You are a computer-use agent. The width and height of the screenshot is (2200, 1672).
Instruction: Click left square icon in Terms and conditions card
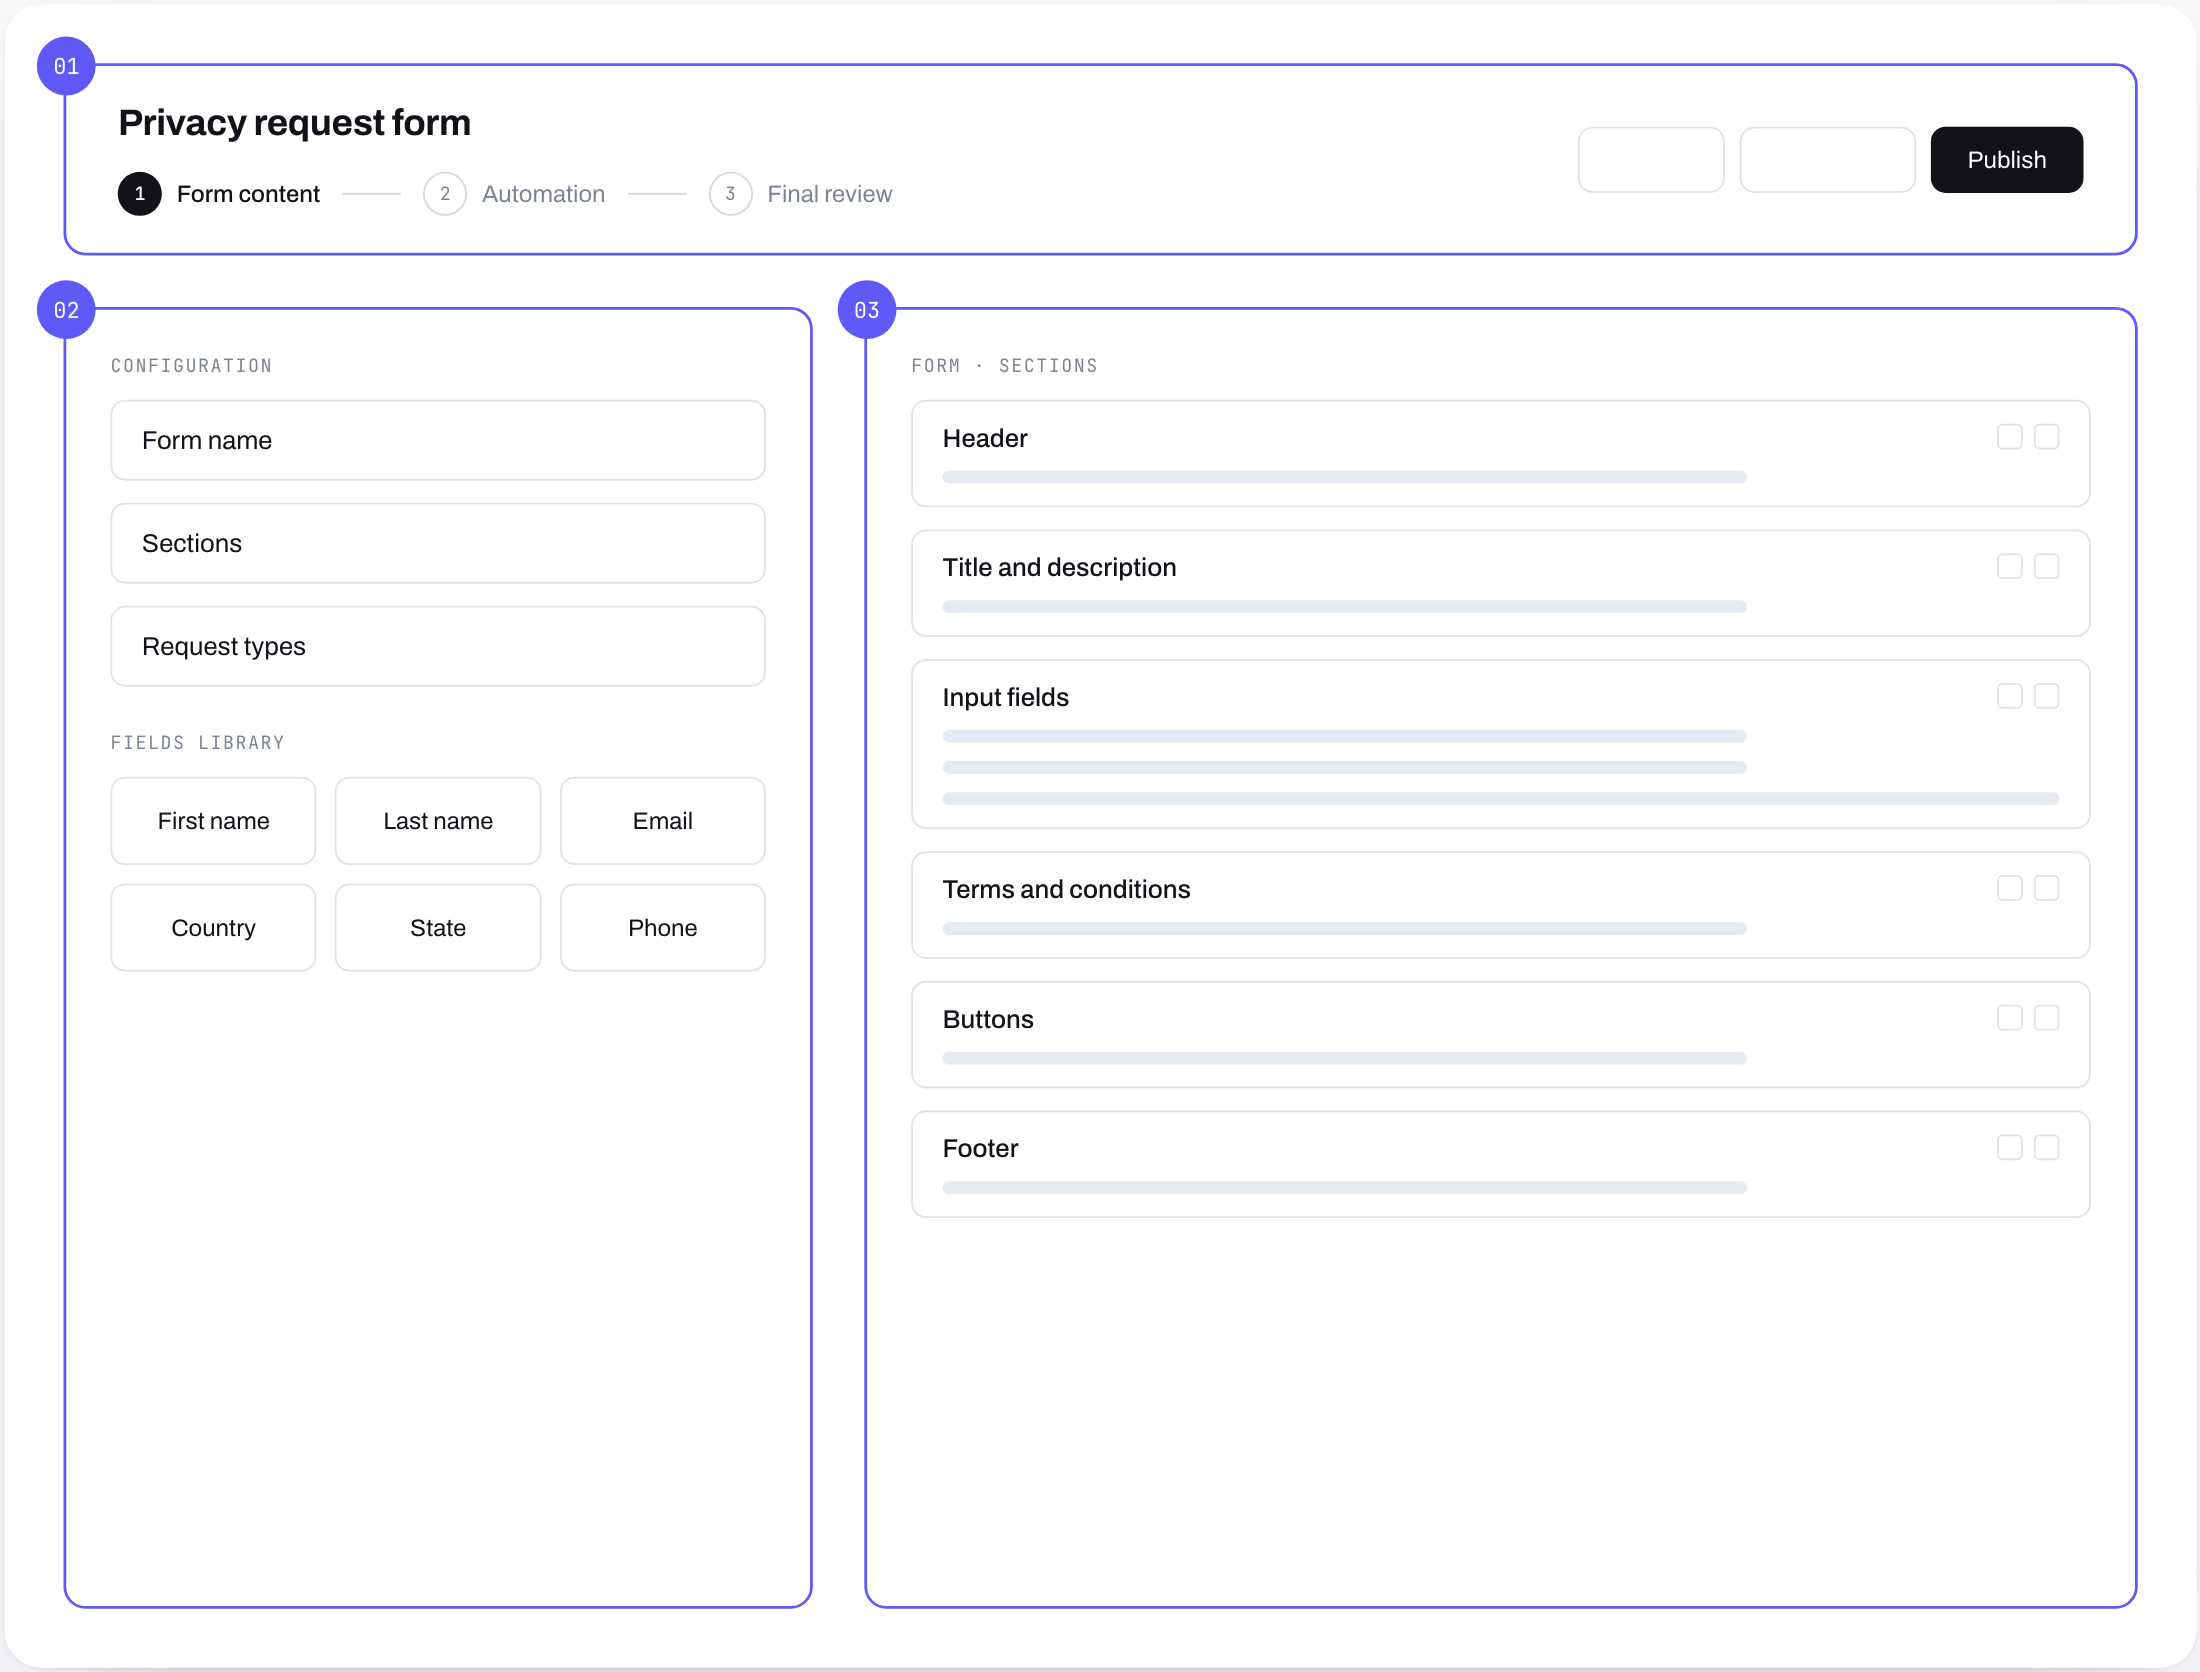(2010, 888)
